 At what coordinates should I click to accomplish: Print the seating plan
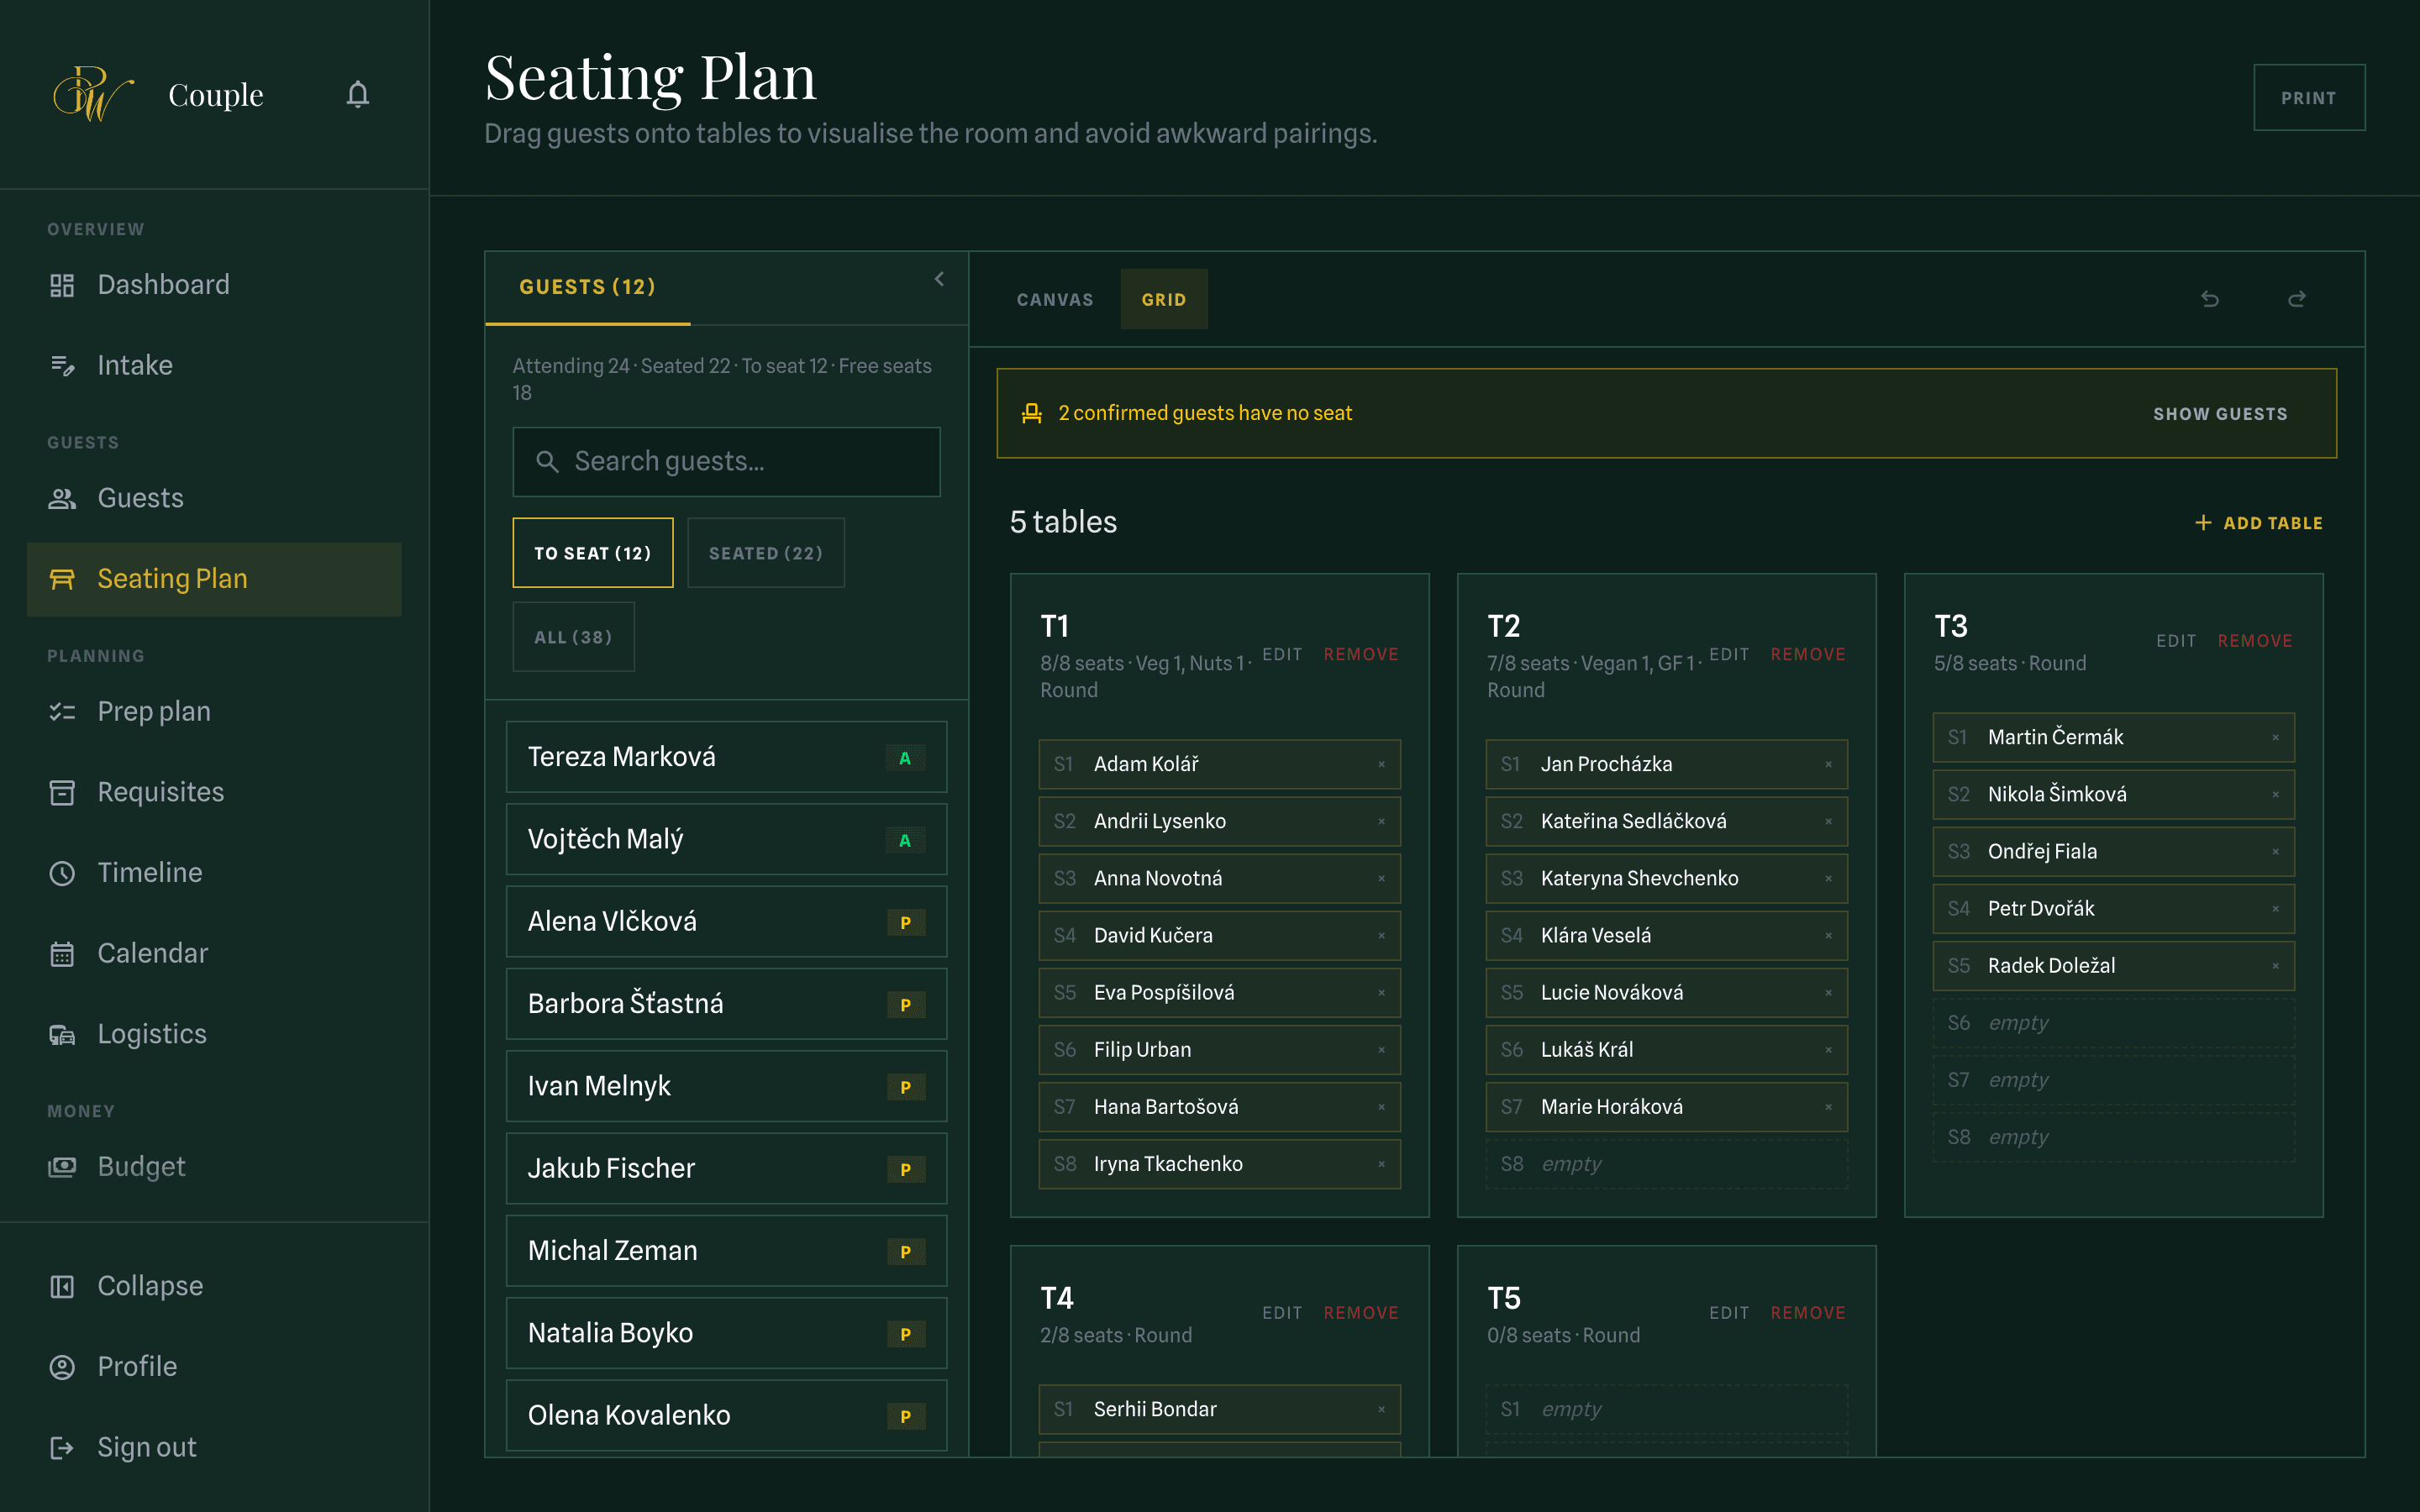click(x=2309, y=98)
